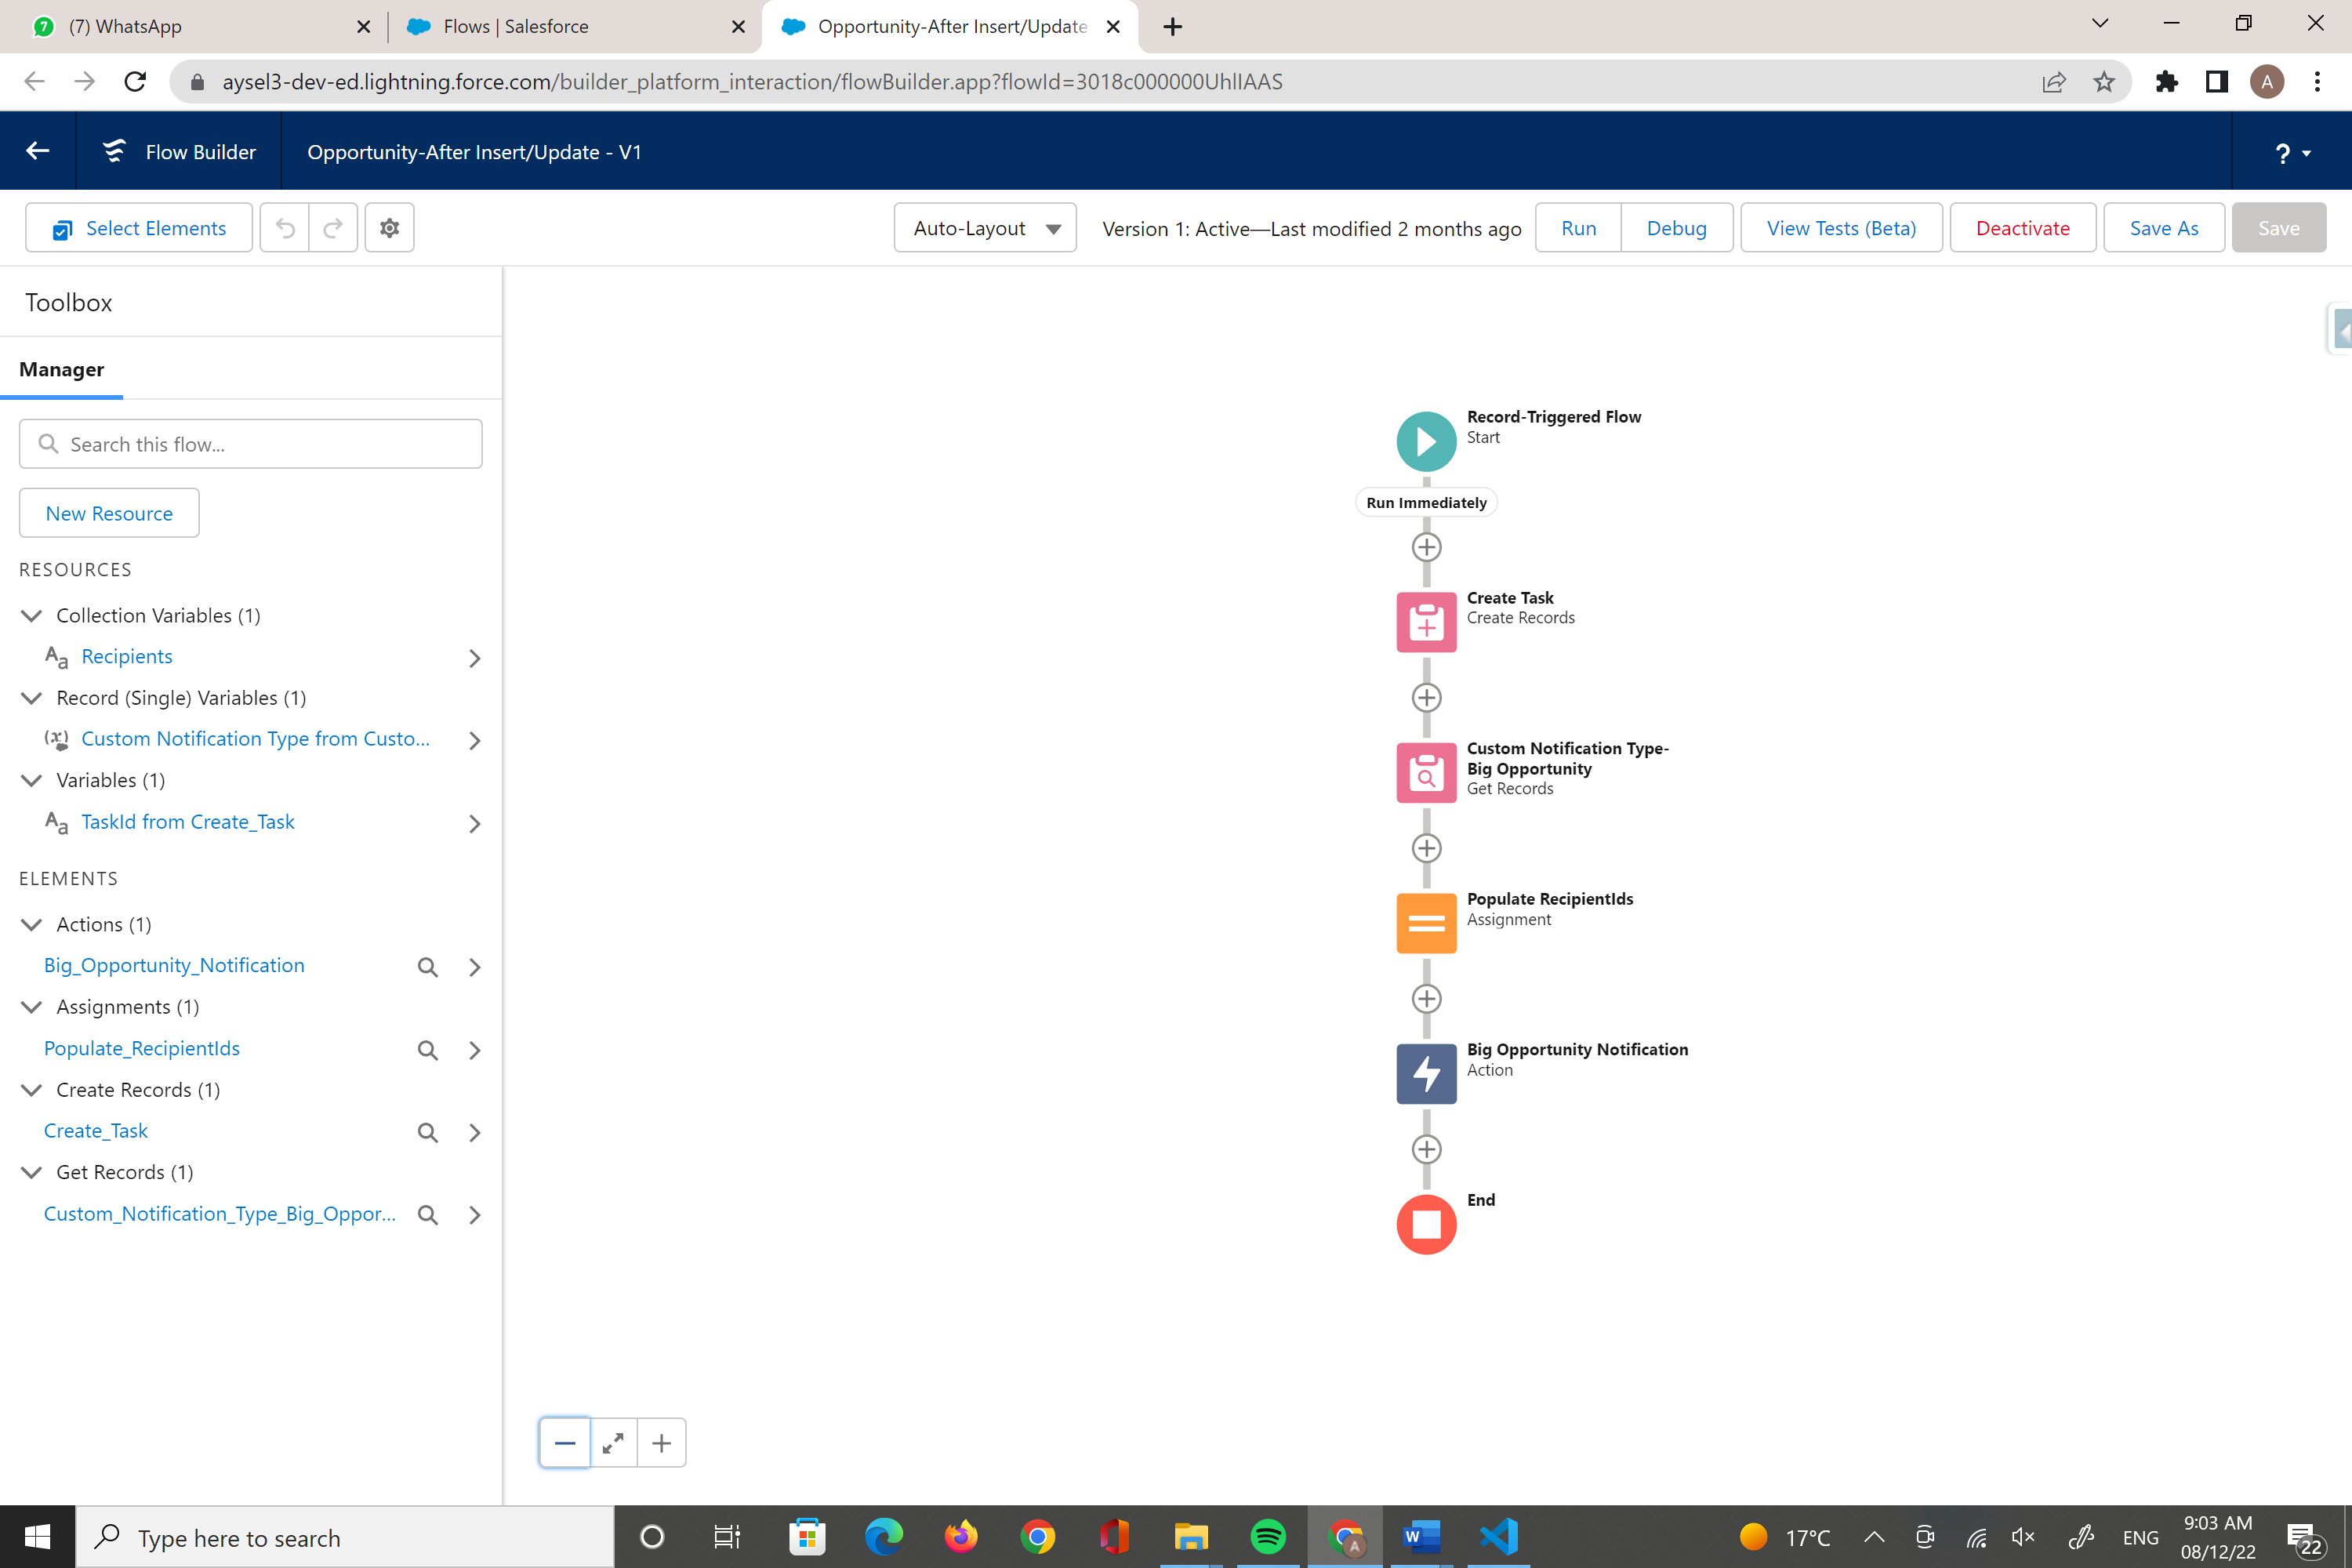The width and height of the screenshot is (2352, 1568).
Task: Add element after Populate RecipientIds
Action: [1426, 998]
